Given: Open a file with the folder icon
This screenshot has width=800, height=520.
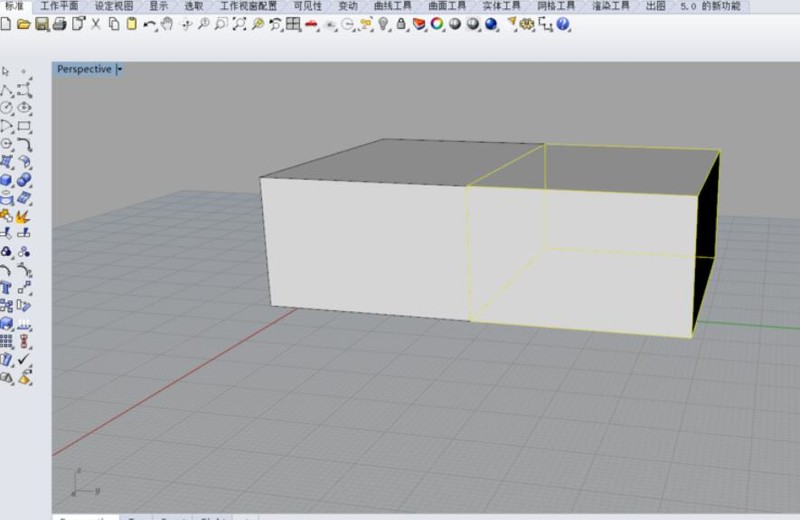Looking at the screenshot, I should coord(23,24).
